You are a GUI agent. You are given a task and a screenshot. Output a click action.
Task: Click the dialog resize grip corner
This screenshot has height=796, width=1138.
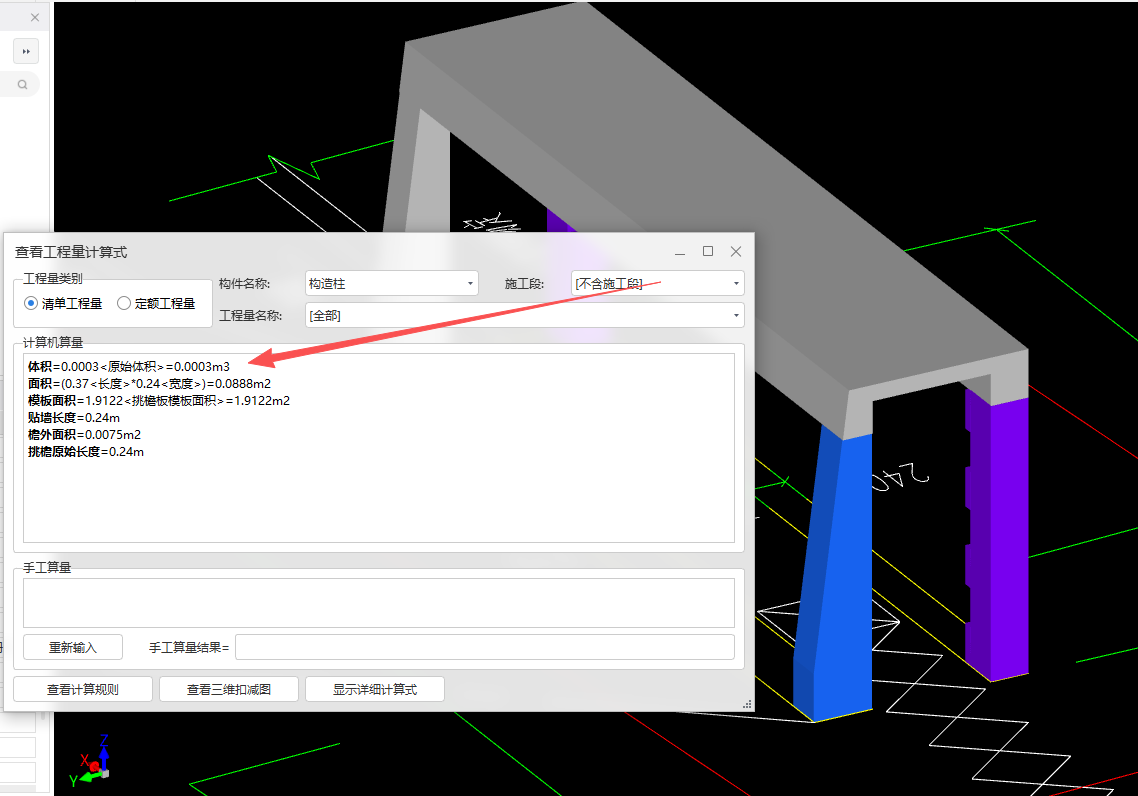pos(747,704)
